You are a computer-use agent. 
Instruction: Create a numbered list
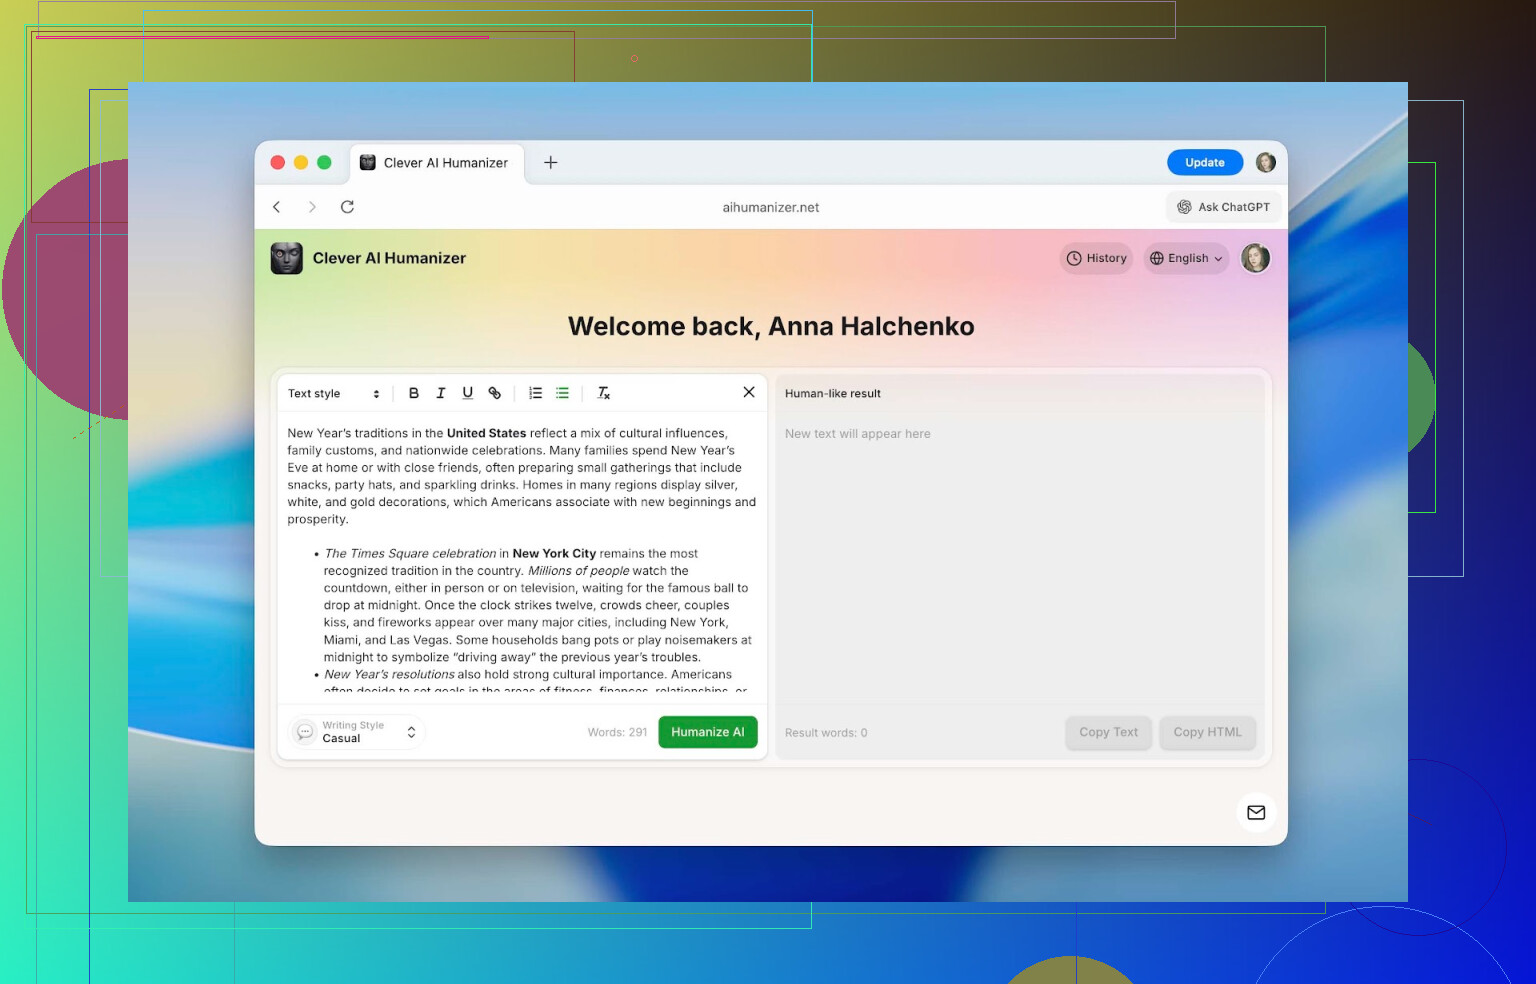coord(536,393)
